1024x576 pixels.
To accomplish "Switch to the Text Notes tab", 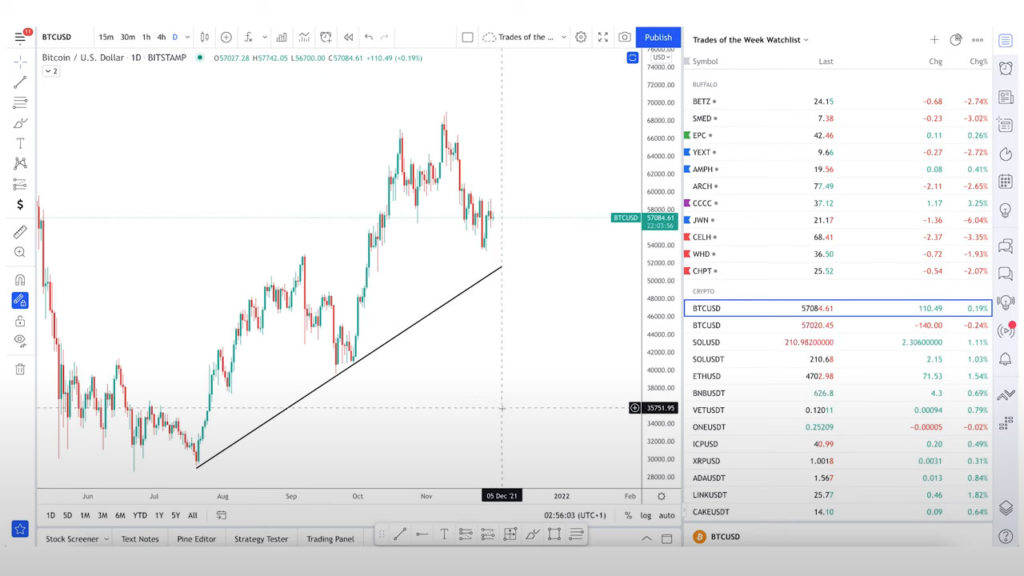I will coord(140,539).
